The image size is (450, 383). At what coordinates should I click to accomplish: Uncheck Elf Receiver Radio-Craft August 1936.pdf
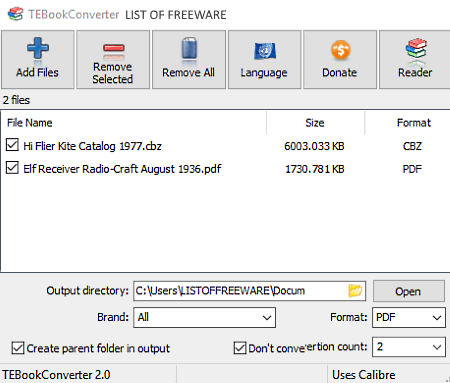(12, 168)
